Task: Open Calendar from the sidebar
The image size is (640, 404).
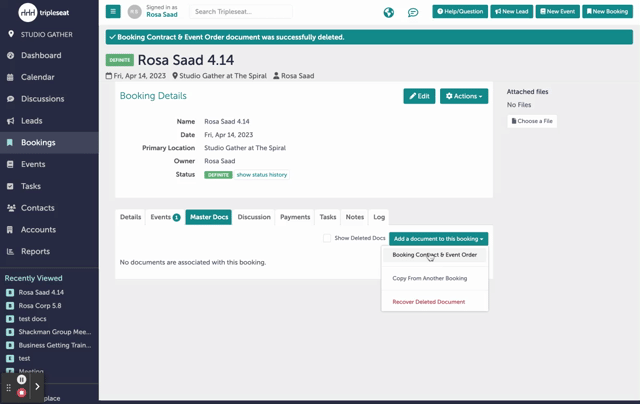Action: tap(38, 77)
